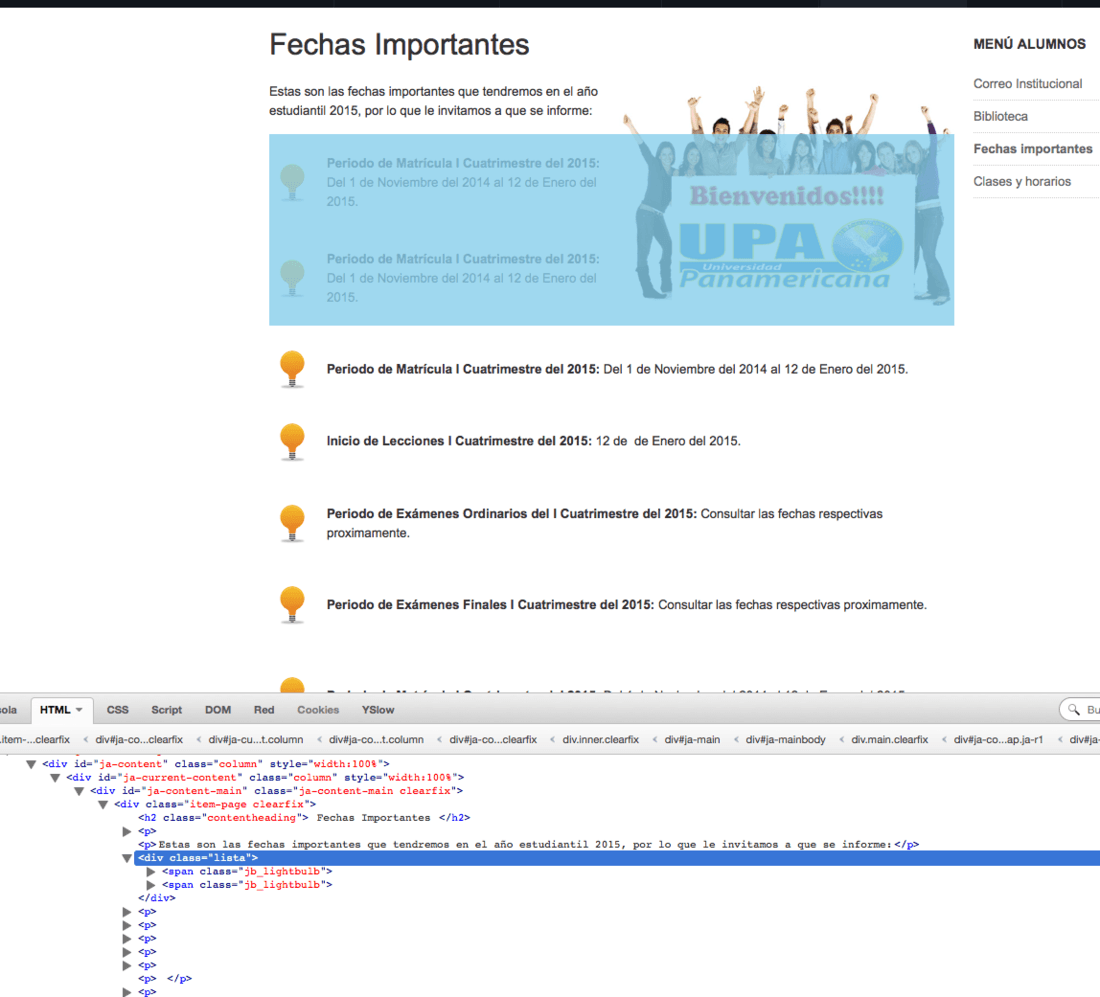Click the Correo Institucional menu link
Image resolution: width=1100 pixels, height=997 pixels.
point(1027,83)
